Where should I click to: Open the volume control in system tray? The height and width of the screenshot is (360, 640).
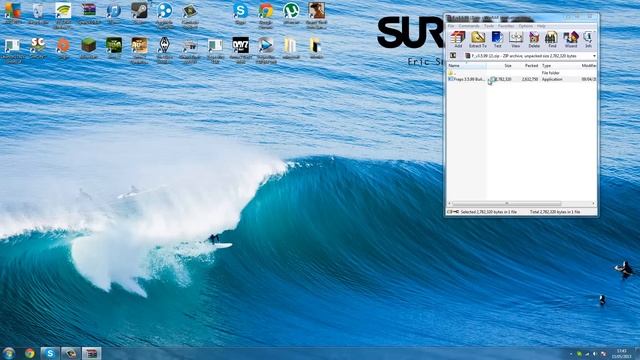595,354
